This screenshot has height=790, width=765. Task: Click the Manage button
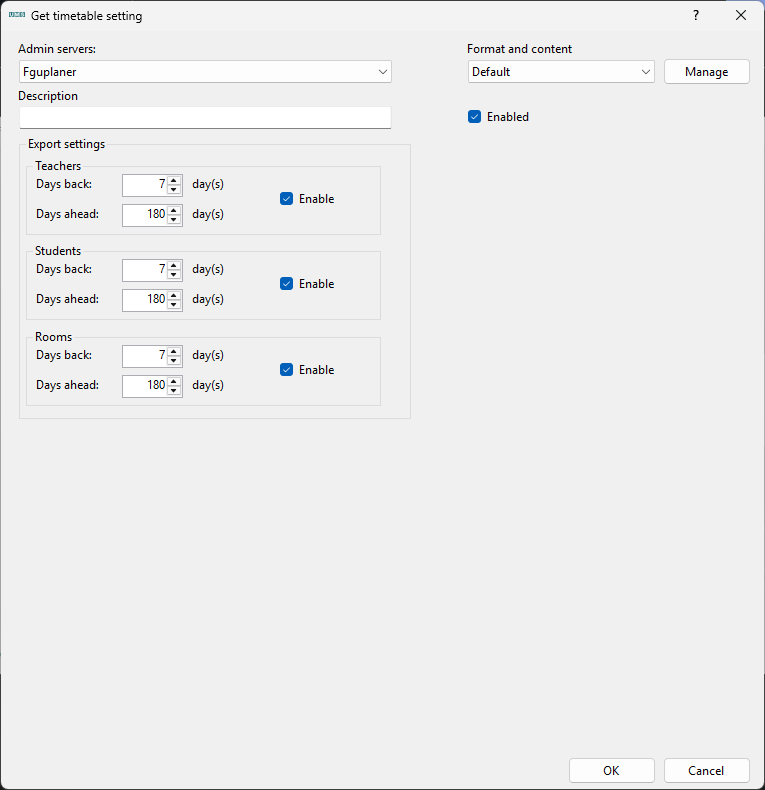(x=706, y=72)
